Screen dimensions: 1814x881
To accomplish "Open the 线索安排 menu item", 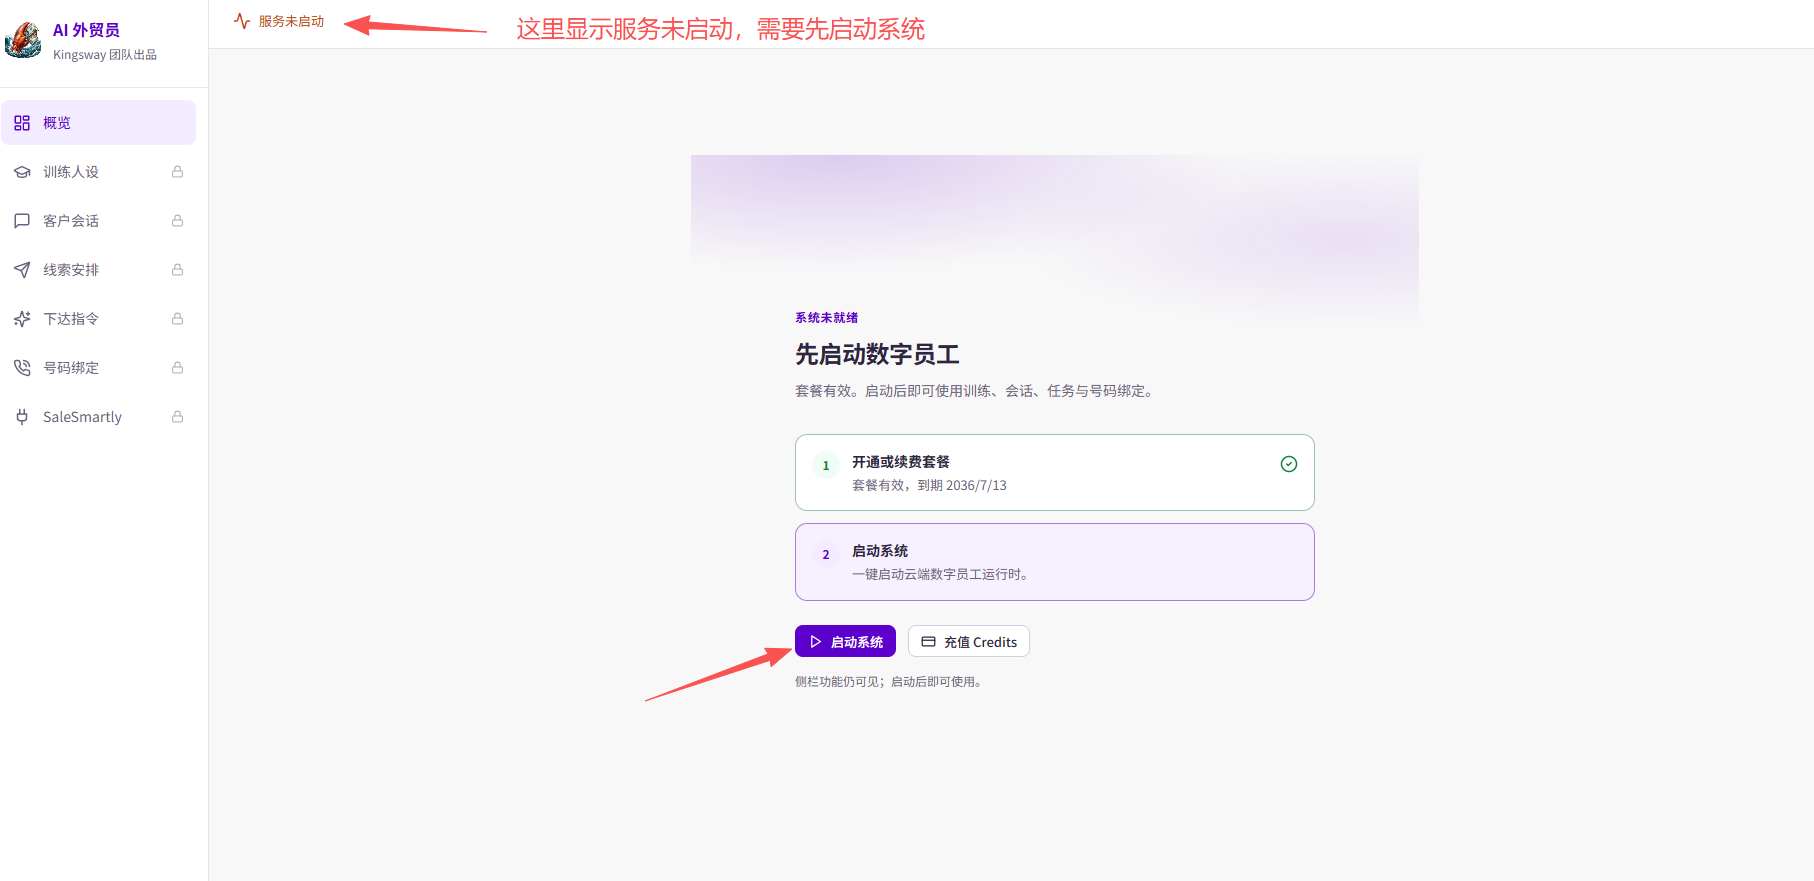I will click(98, 270).
